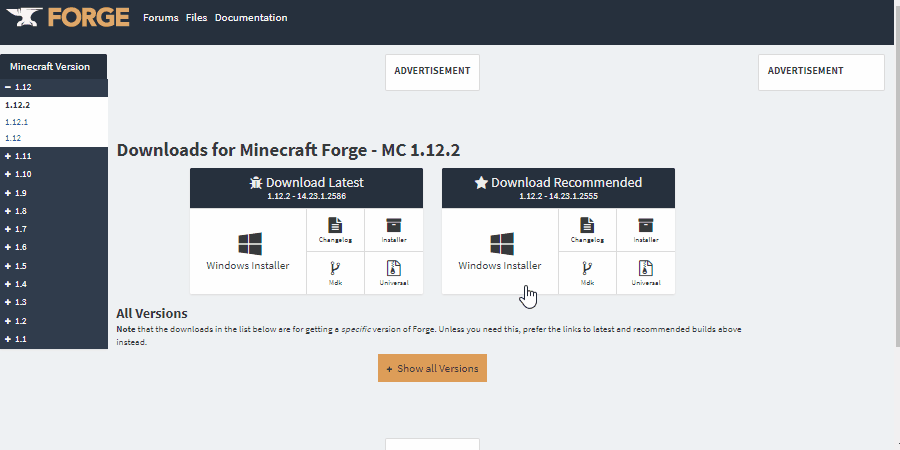900x450 pixels.
Task: Expand the 1.9 version group
Action: [x=54, y=193]
